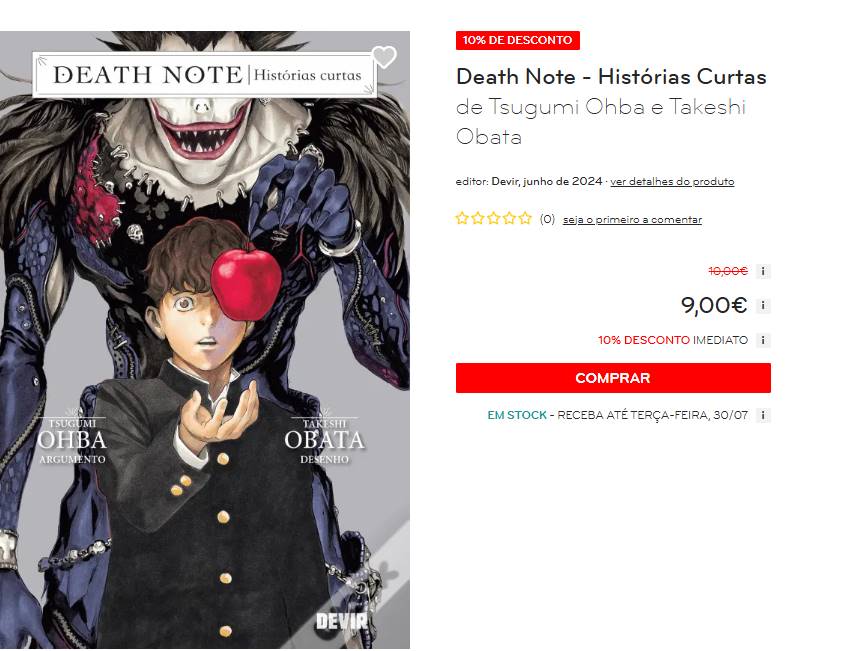Click the red COMPRAR button
The width and height of the screenshot is (841, 651).
[x=613, y=378]
